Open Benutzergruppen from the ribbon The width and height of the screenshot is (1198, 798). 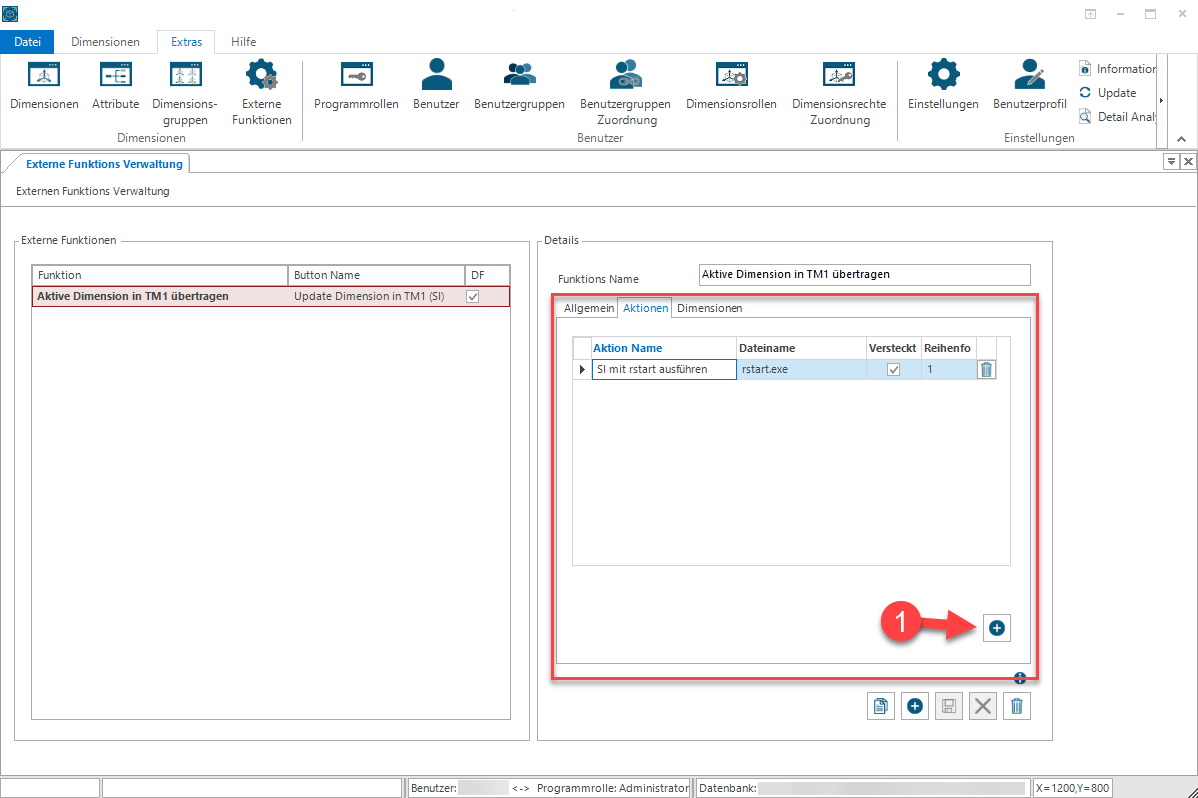(520, 85)
